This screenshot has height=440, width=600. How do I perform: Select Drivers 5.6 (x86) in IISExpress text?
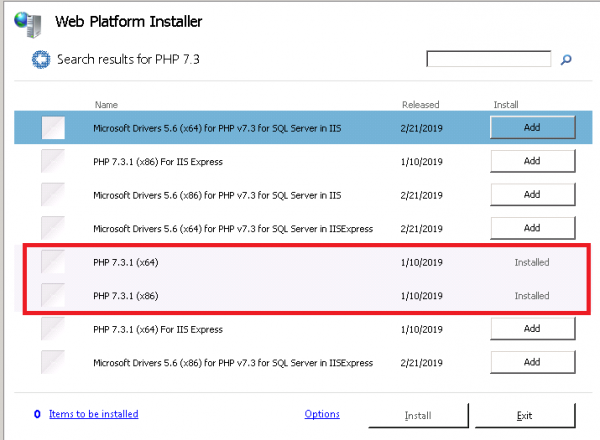(233, 363)
